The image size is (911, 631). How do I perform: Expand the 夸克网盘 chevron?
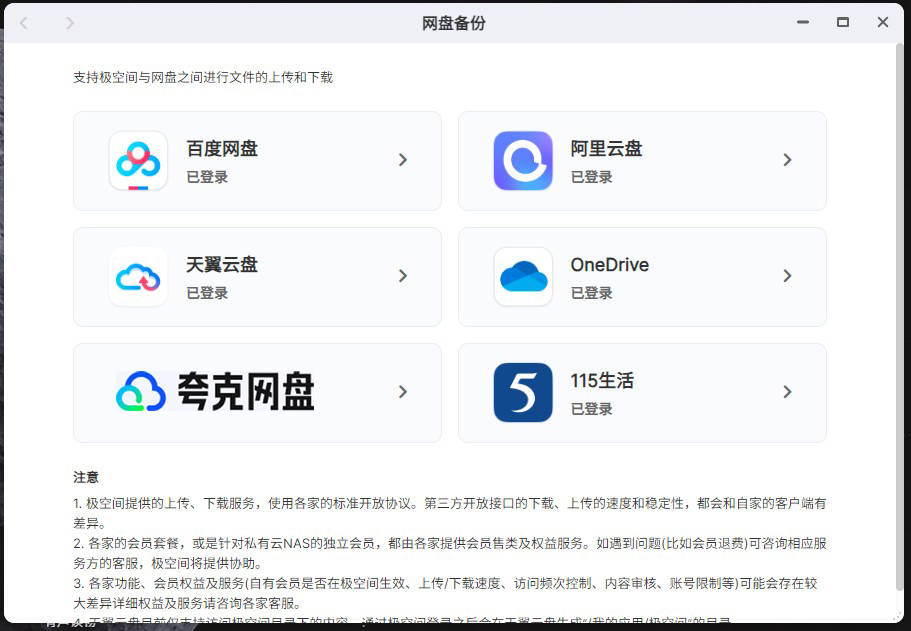[x=403, y=392]
